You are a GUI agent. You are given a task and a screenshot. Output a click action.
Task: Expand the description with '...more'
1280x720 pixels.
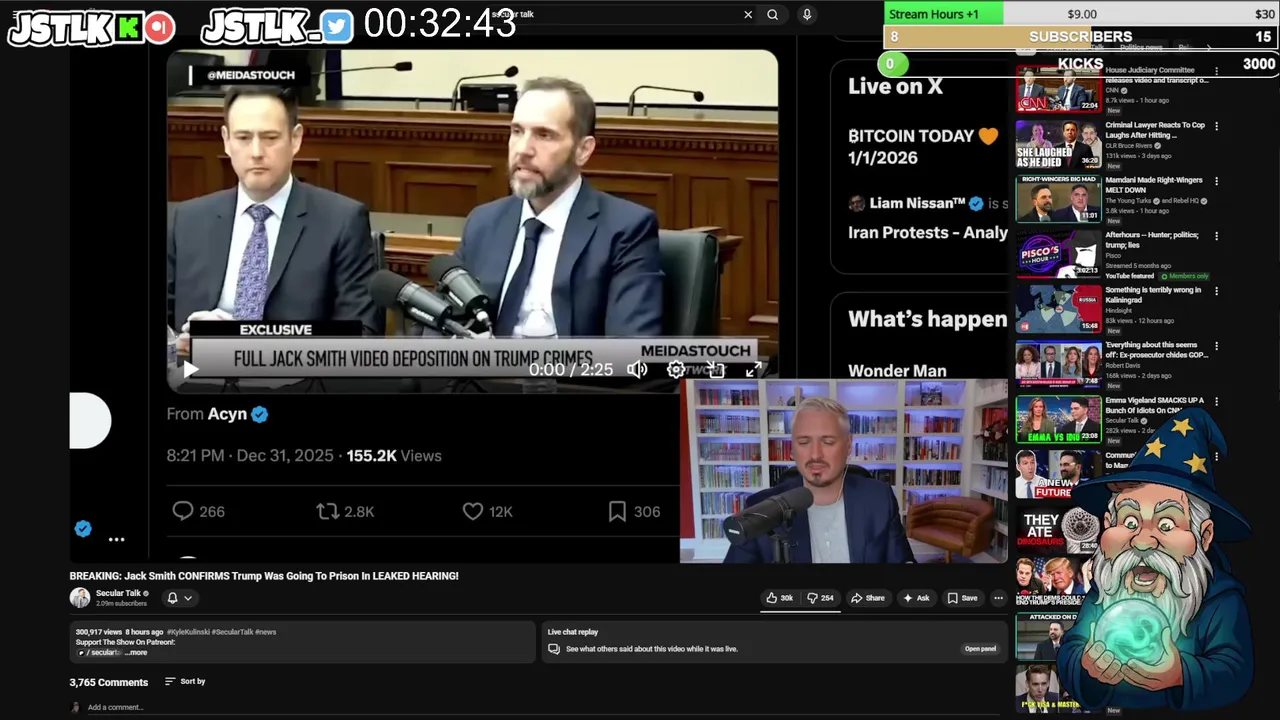pyautogui.click(x=136, y=652)
